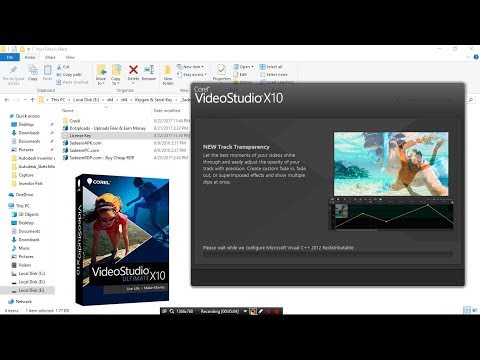Switch to the Share ribbon tab
The width and height of the screenshot is (480, 360).
50,57
